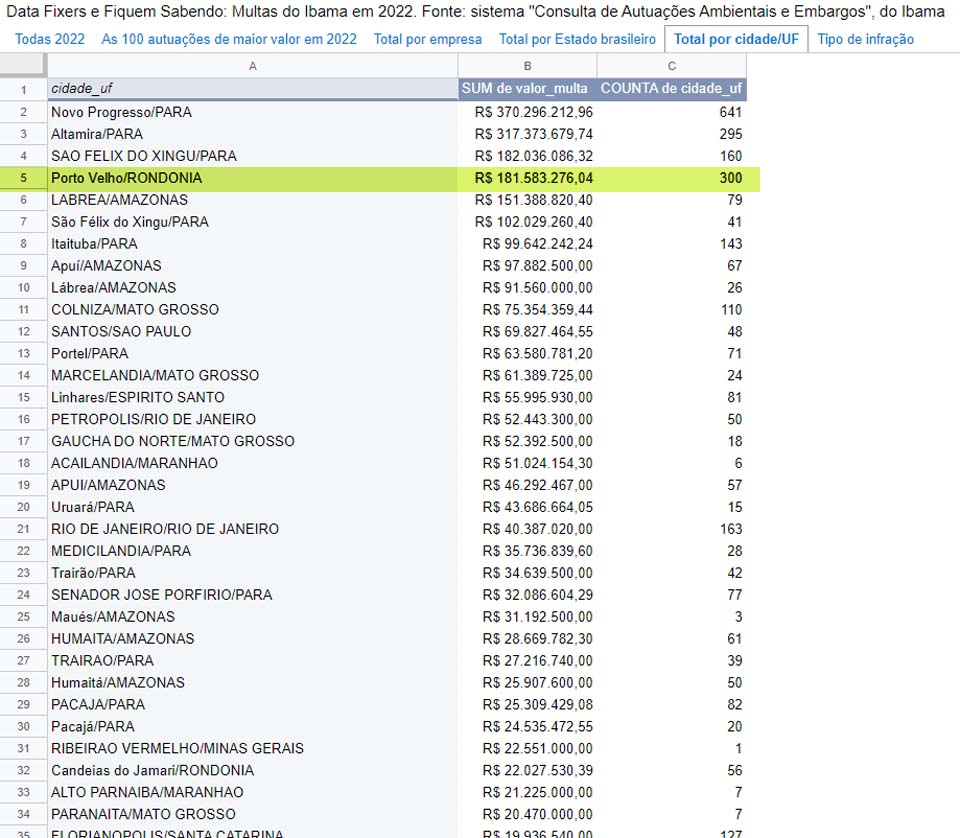This screenshot has width=960, height=838.
Task: Click the 'cidade_uf' header cell
Action: pos(252,89)
